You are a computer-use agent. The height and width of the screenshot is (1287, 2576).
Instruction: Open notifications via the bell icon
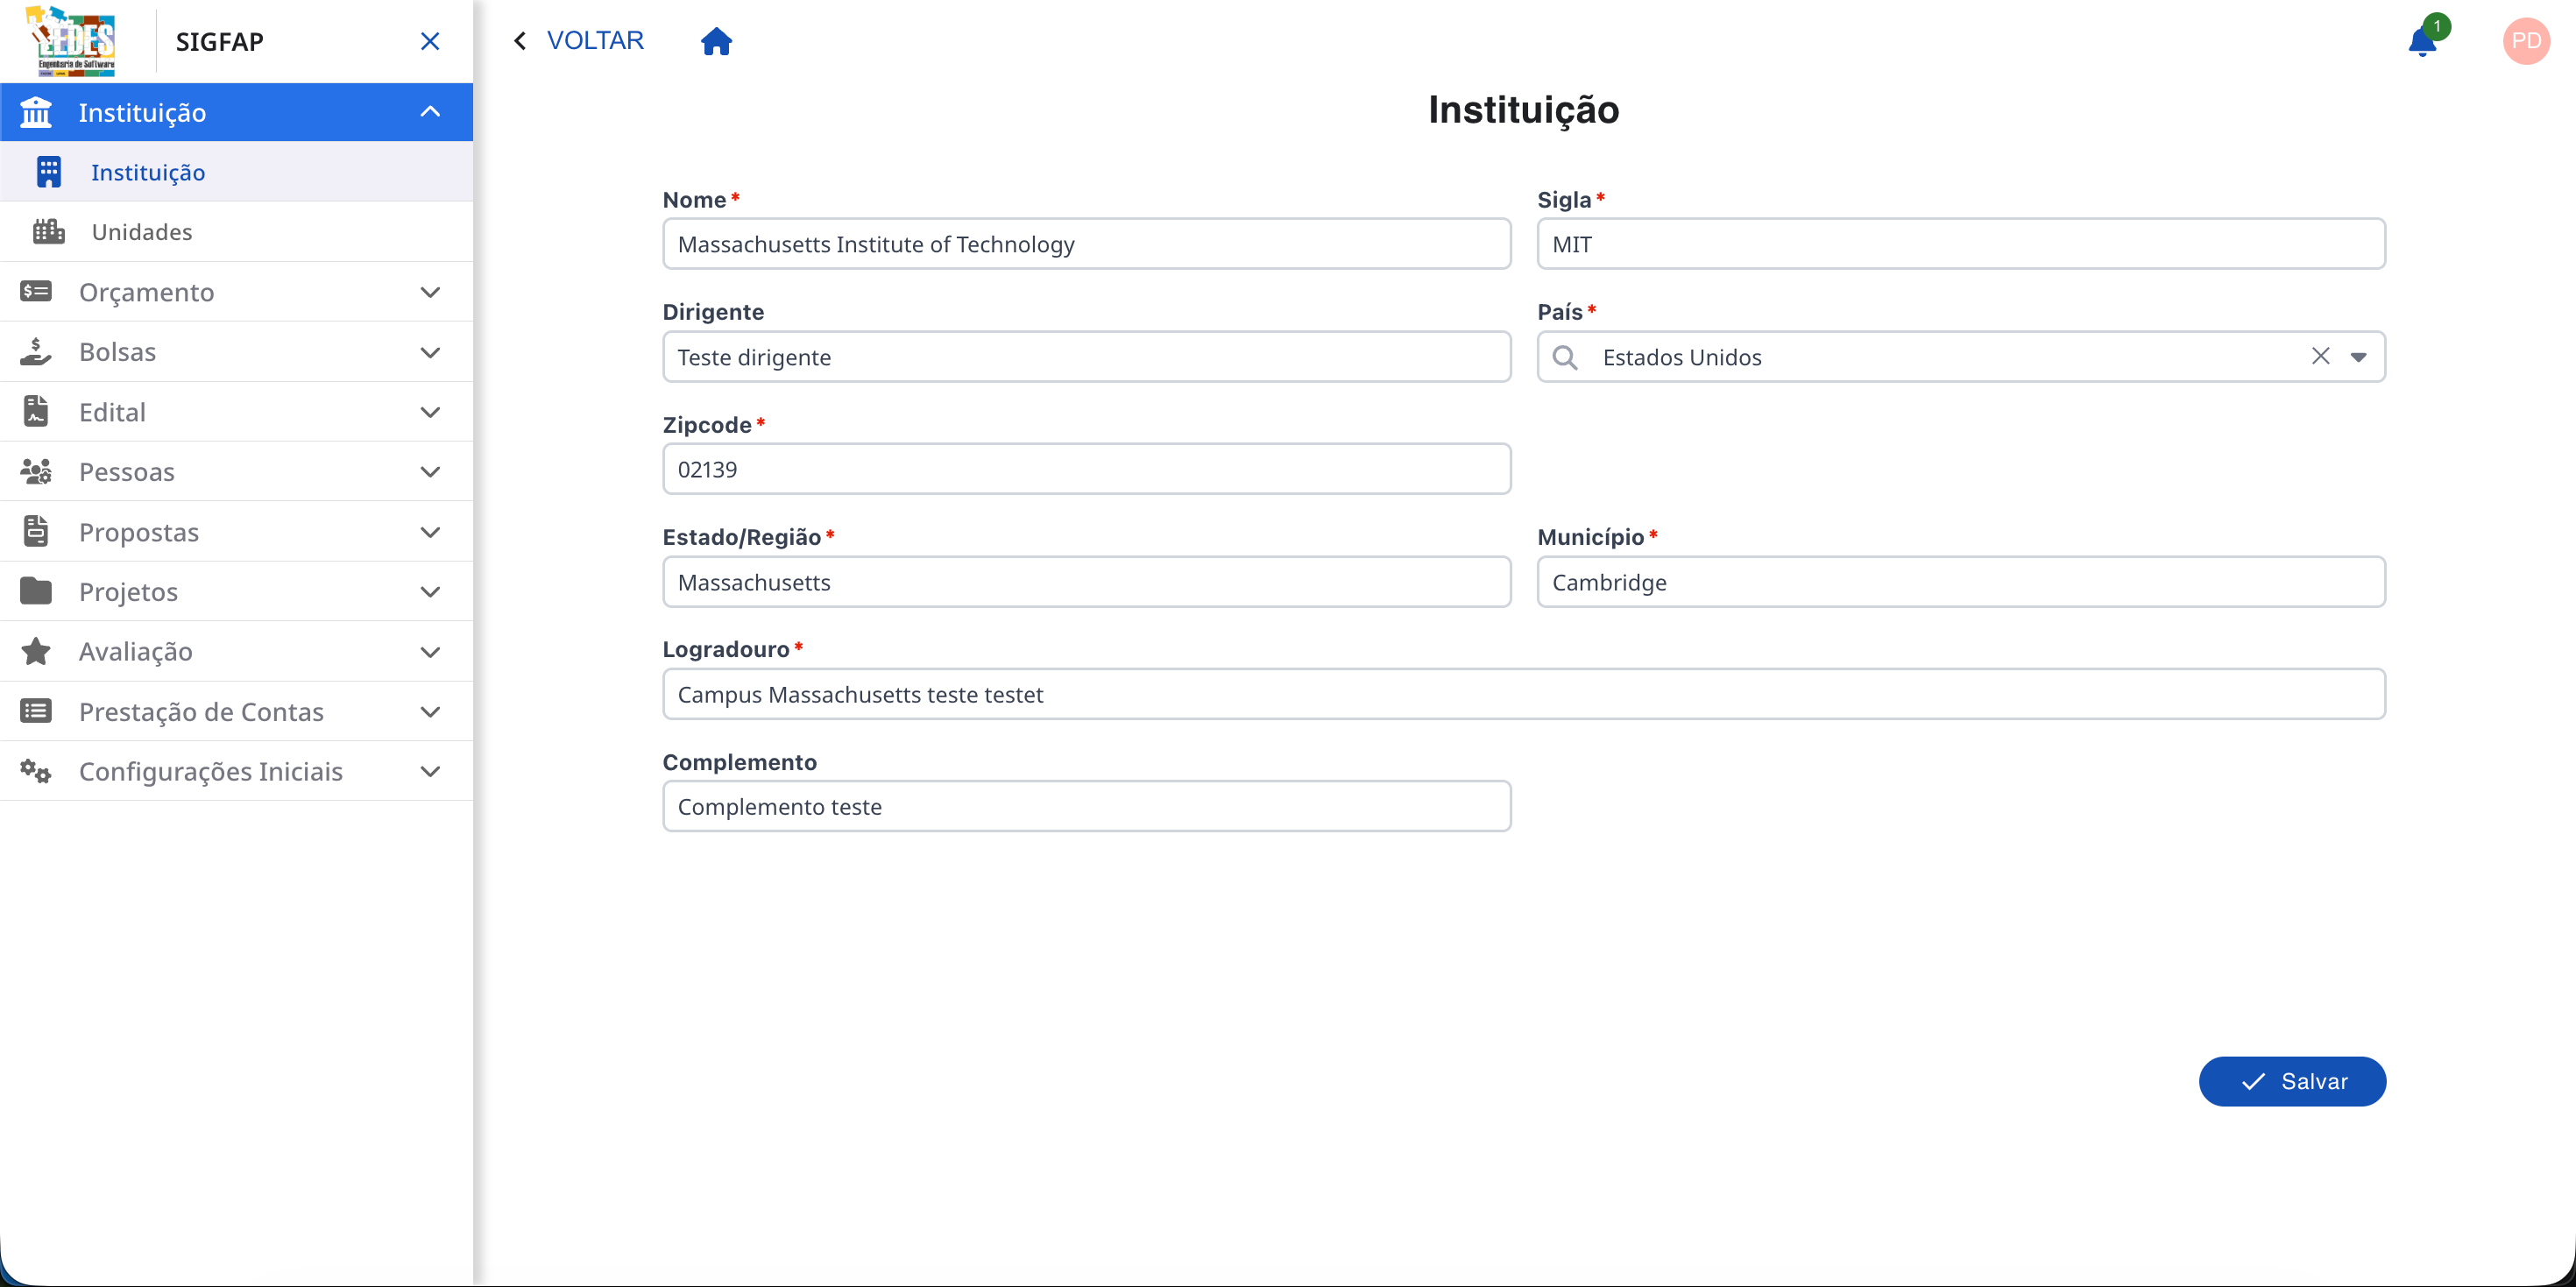click(2423, 42)
